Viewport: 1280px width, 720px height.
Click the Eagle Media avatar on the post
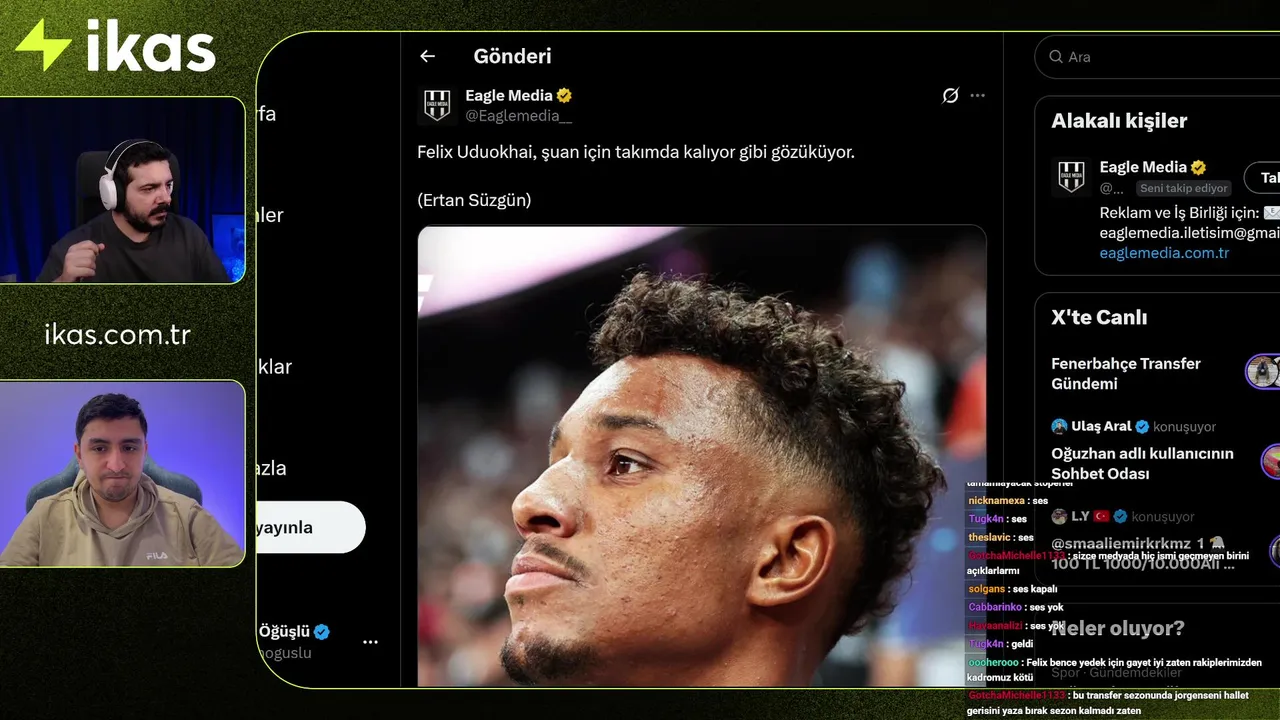[x=437, y=105]
